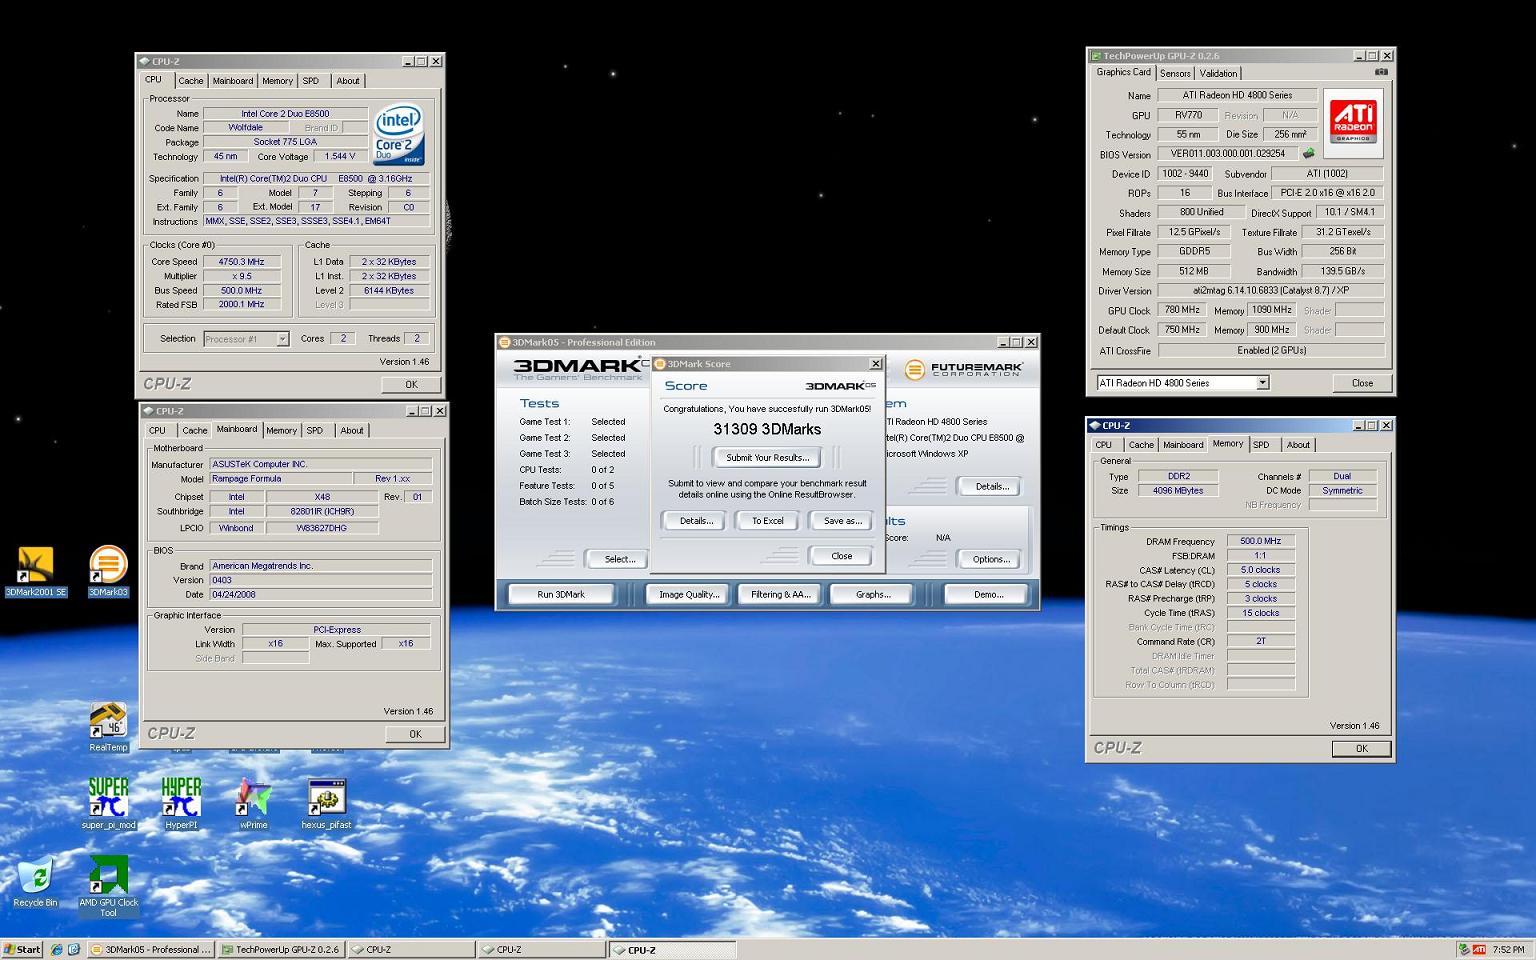1536x960 pixels.
Task: Open Image Quality in 3DMark05
Action: 688,594
